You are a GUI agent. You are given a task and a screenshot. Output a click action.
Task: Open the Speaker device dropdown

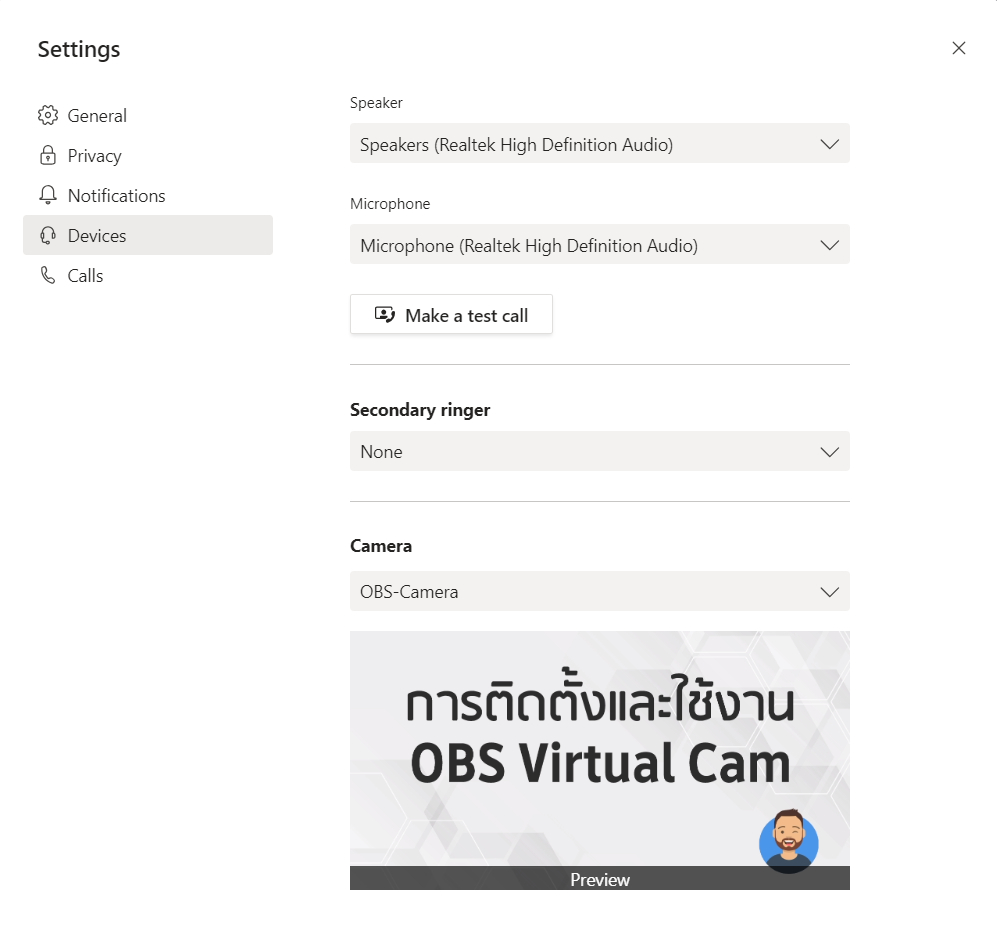[600, 143]
